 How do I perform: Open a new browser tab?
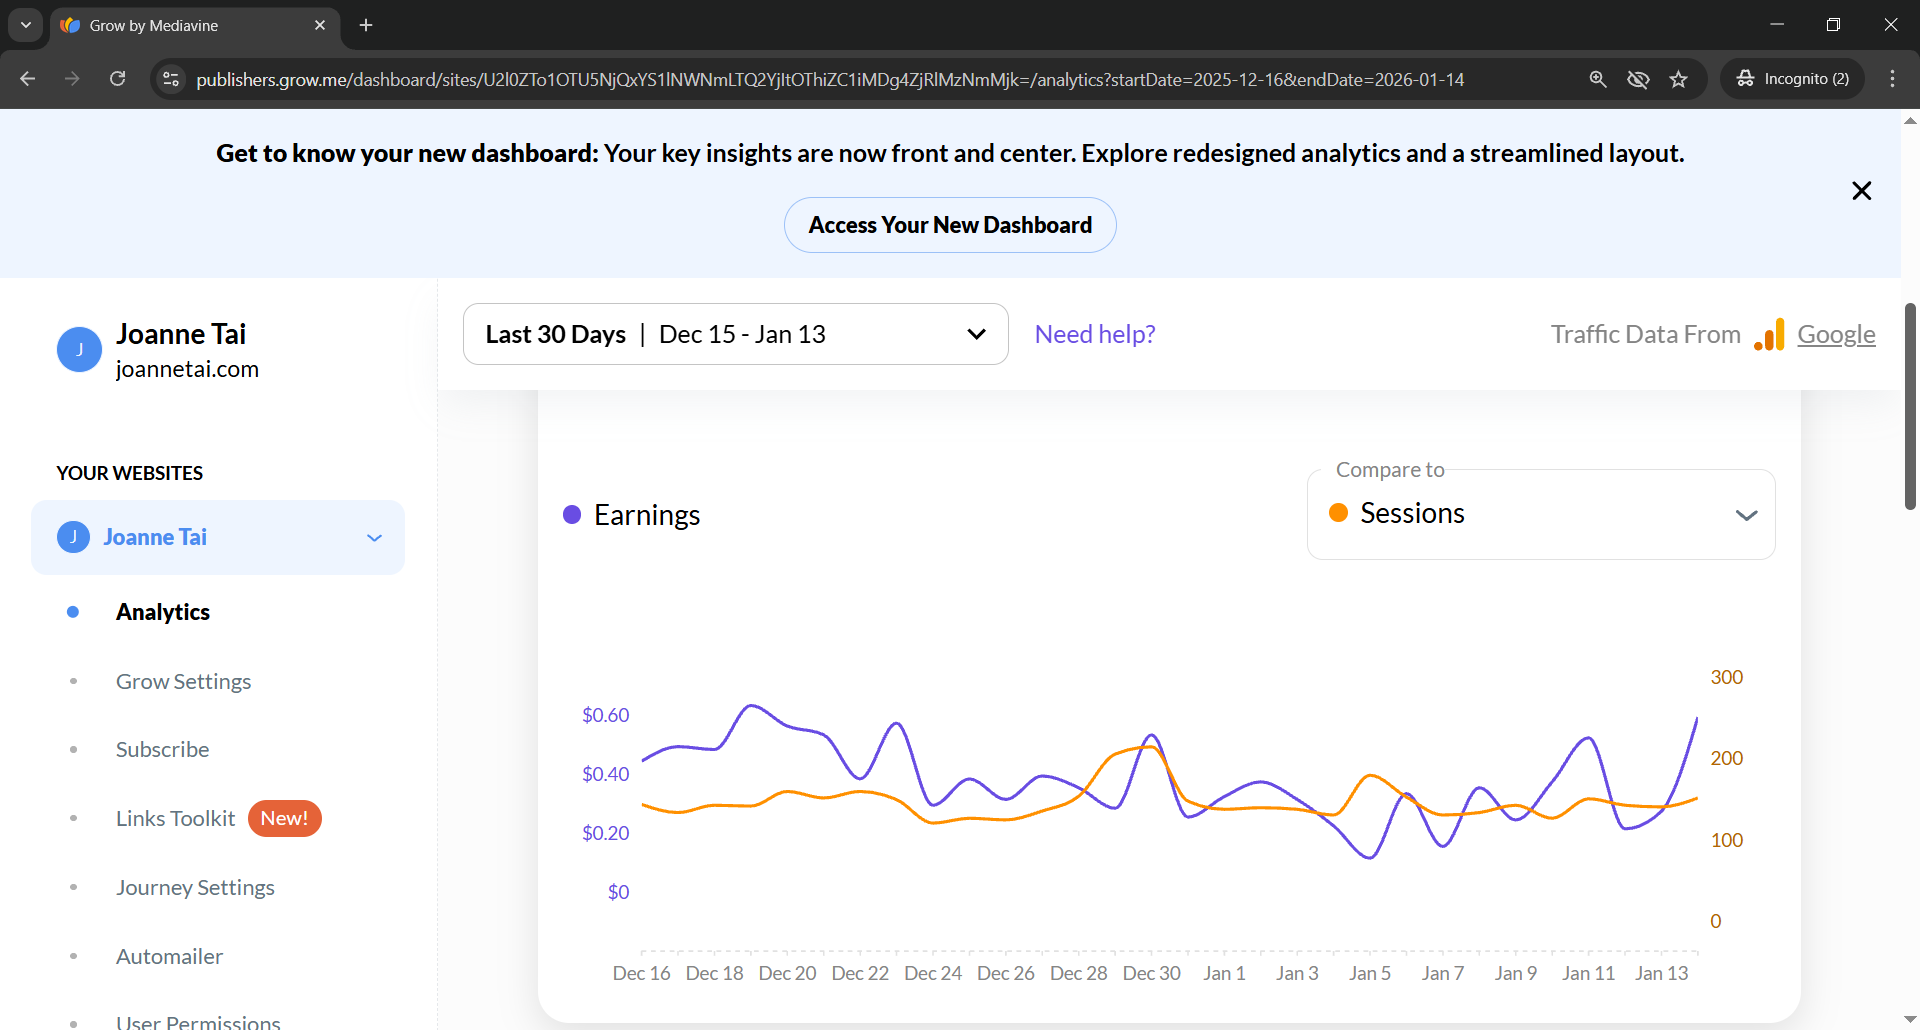tap(366, 25)
